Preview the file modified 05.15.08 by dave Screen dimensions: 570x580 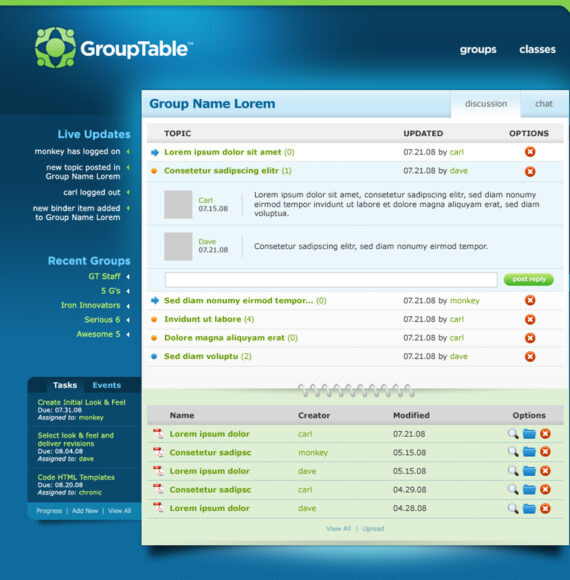pyautogui.click(x=513, y=471)
